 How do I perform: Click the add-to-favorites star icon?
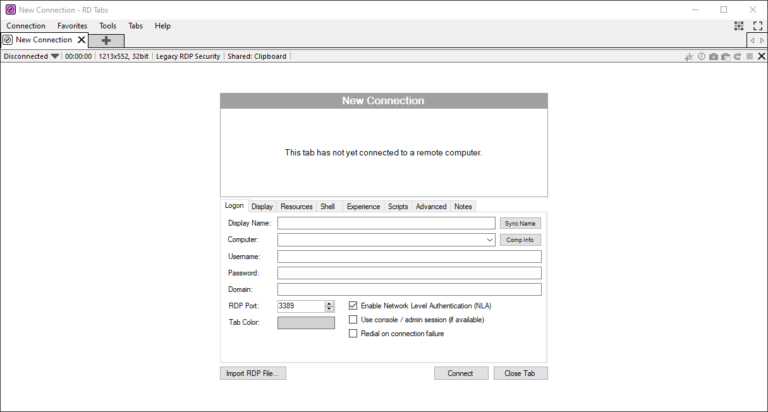pos(688,57)
